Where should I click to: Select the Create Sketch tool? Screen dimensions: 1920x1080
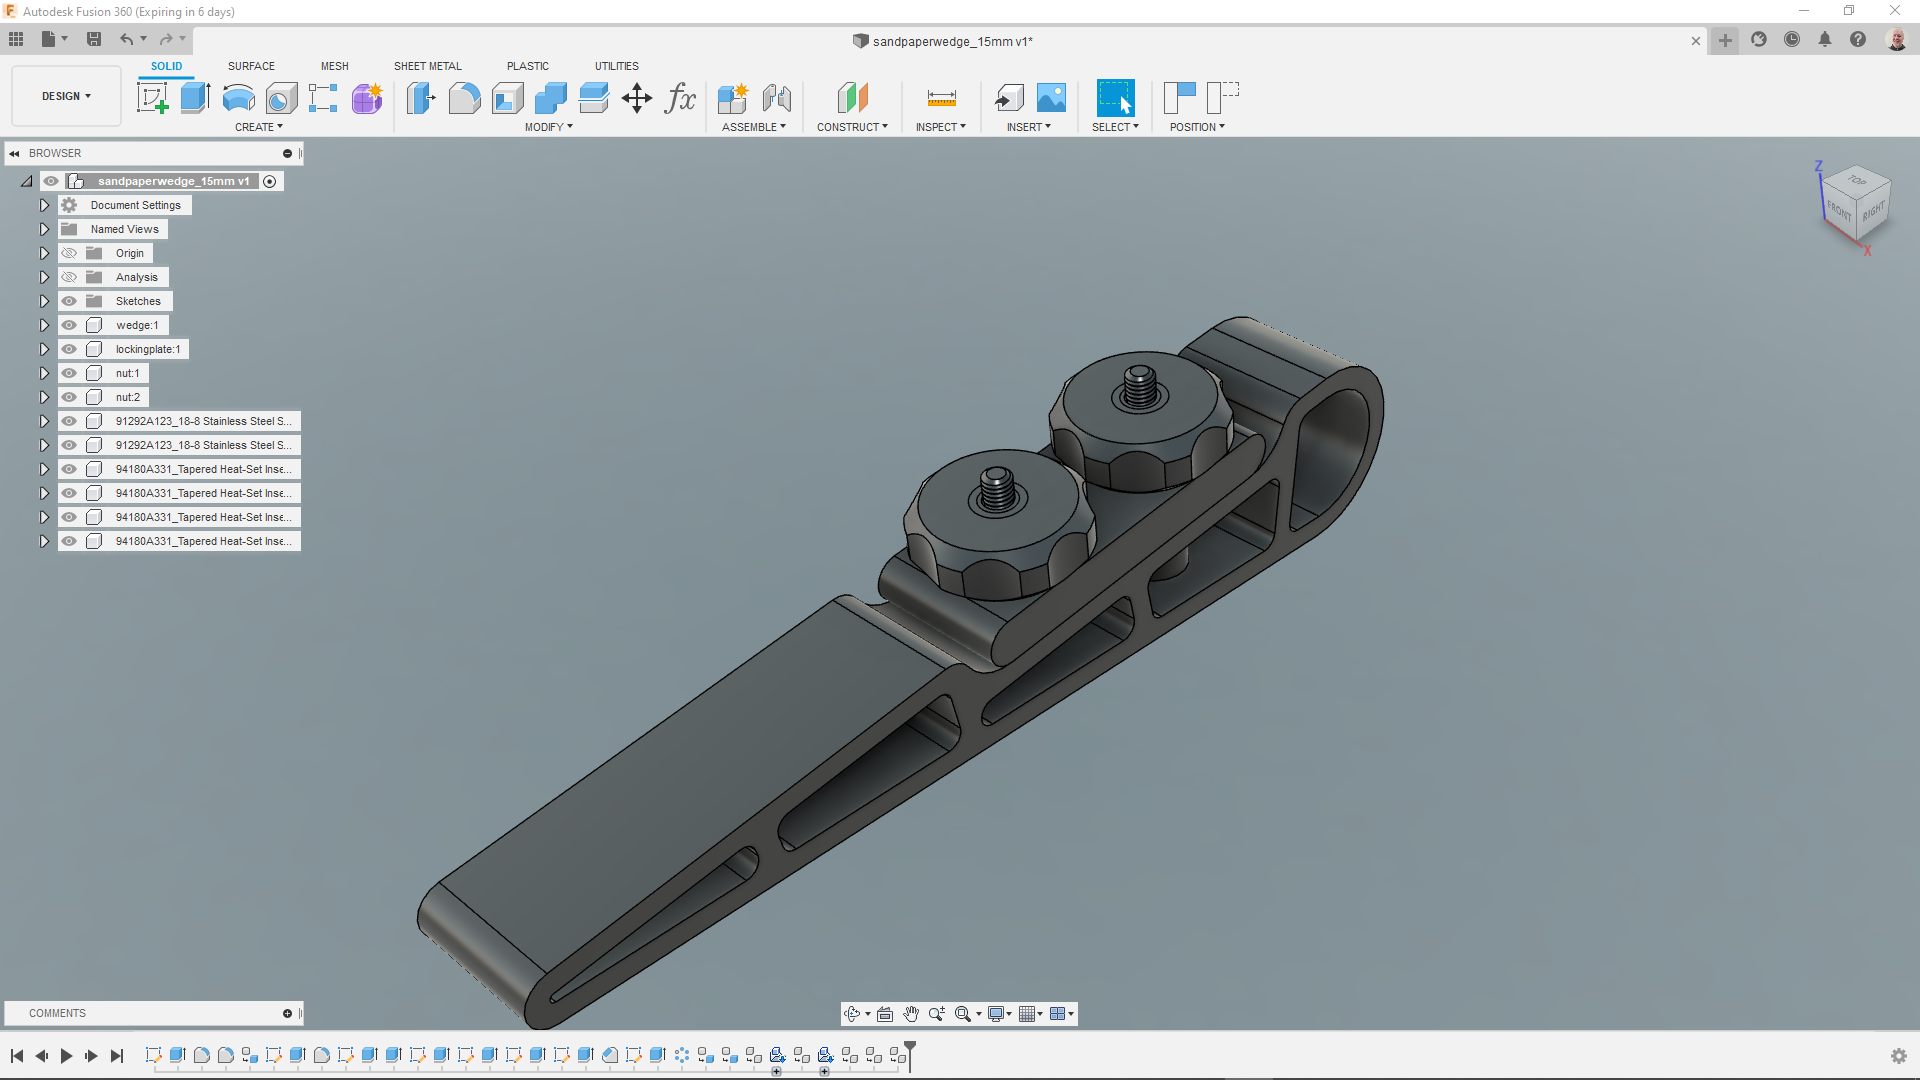click(x=152, y=98)
